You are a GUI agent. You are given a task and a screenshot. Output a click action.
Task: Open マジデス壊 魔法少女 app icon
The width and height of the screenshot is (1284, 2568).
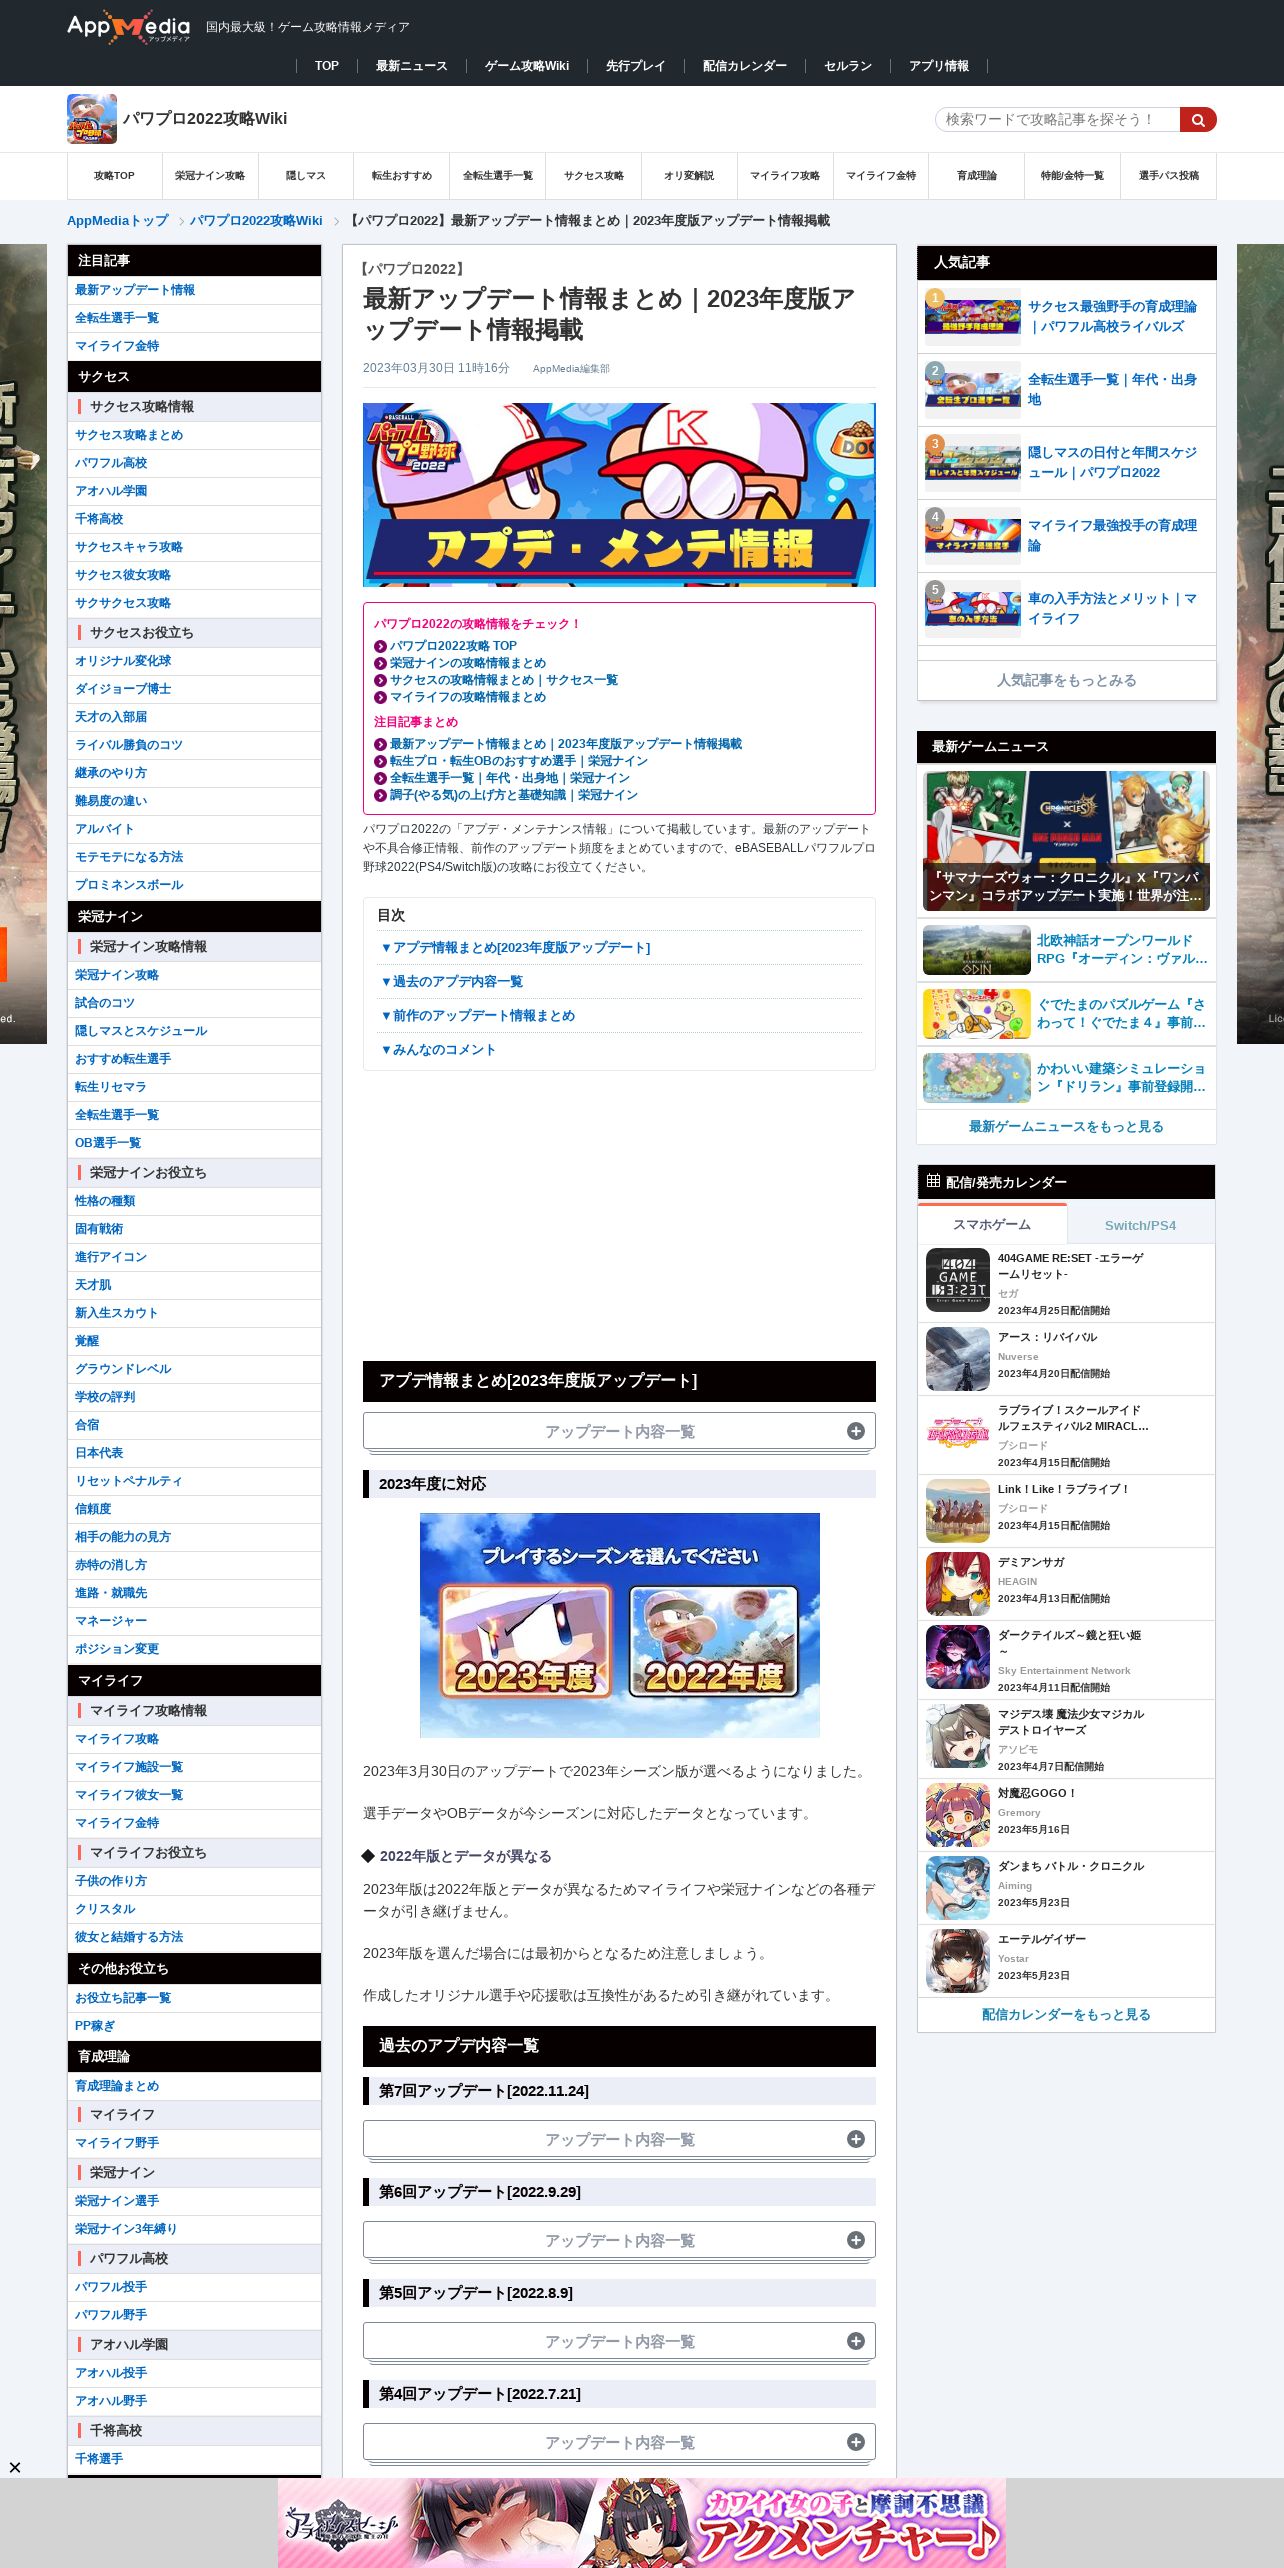(x=958, y=1736)
